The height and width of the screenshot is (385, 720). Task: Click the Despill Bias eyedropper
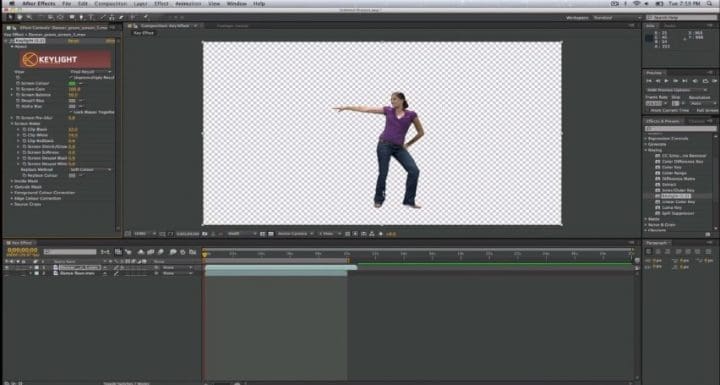(x=81, y=100)
